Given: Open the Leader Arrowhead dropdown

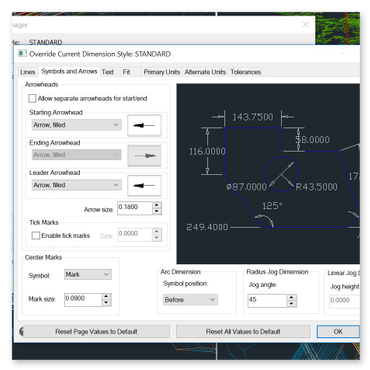Looking at the screenshot, I should [x=77, y=185].
